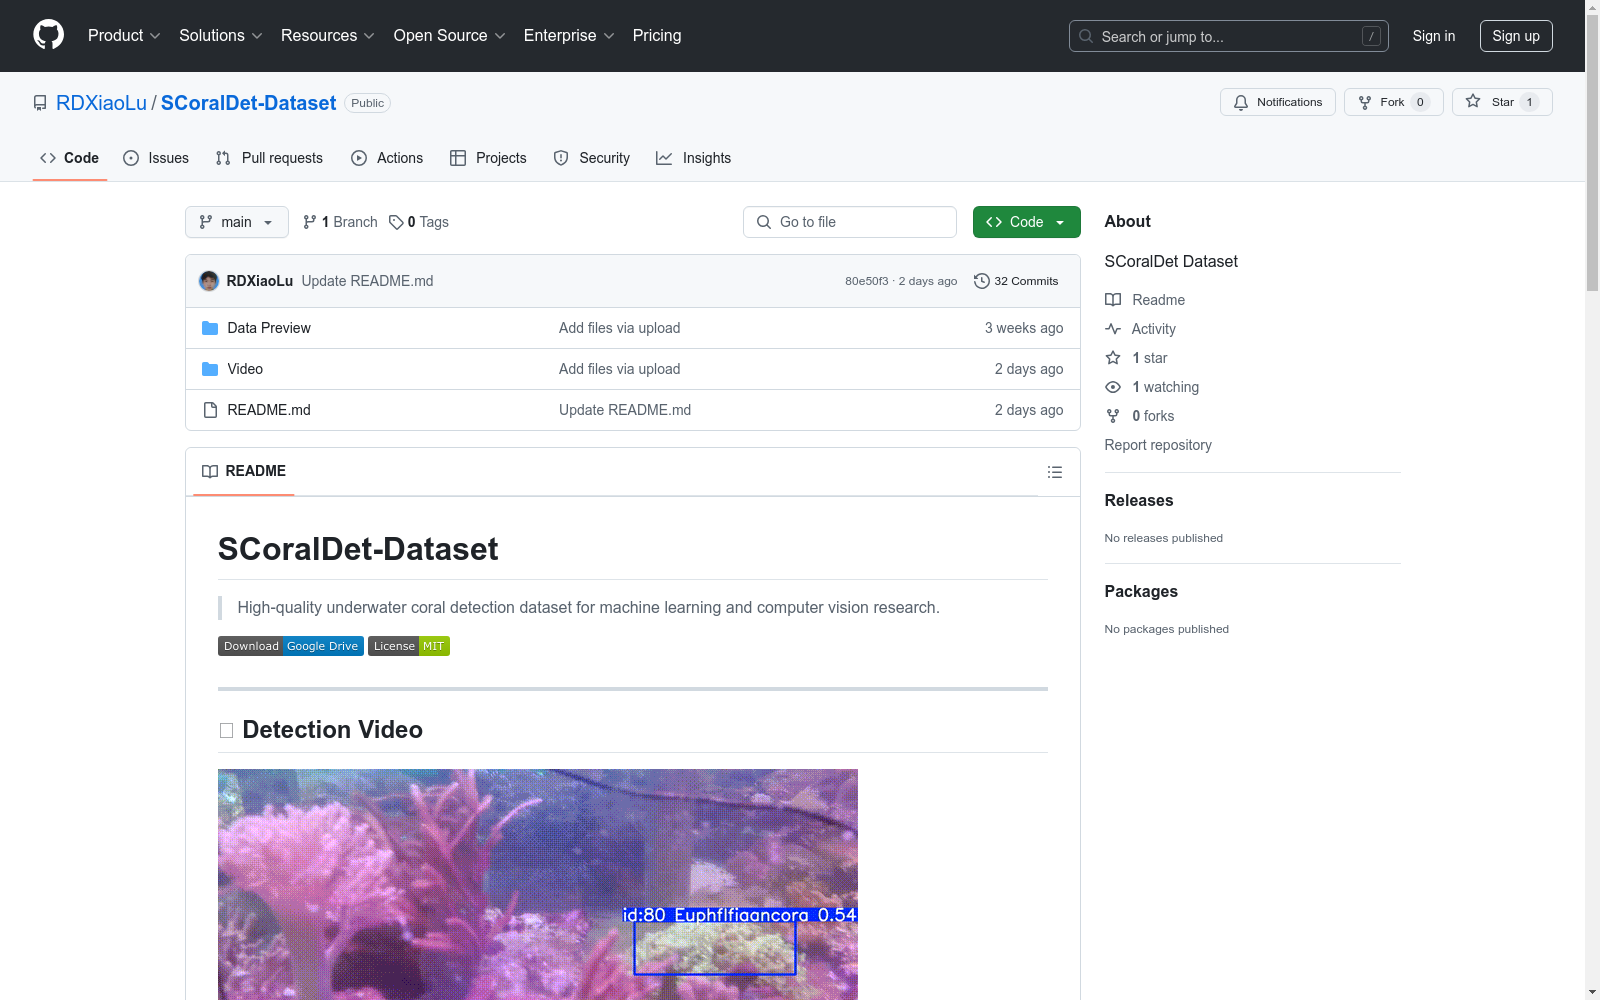1600x1000 pixels.
Task: Expand the Product menu in header
Action: coord(123,36)
